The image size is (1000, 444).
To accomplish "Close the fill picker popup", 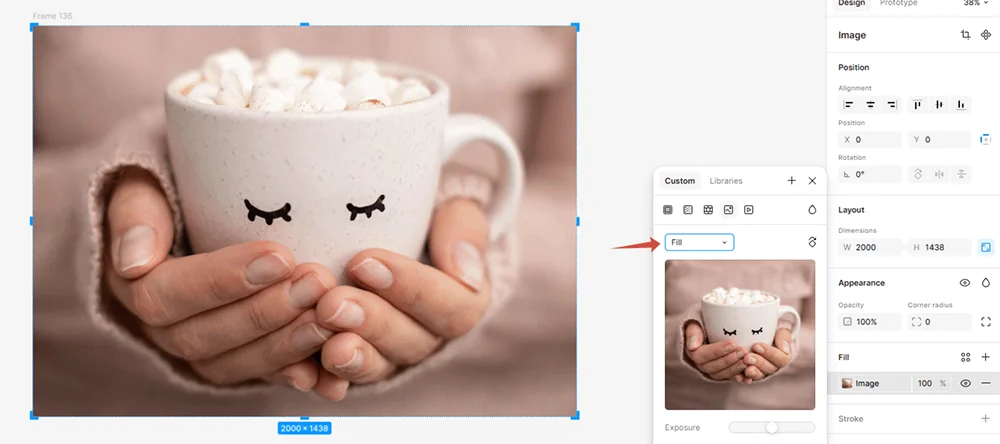I will (812, 181).
